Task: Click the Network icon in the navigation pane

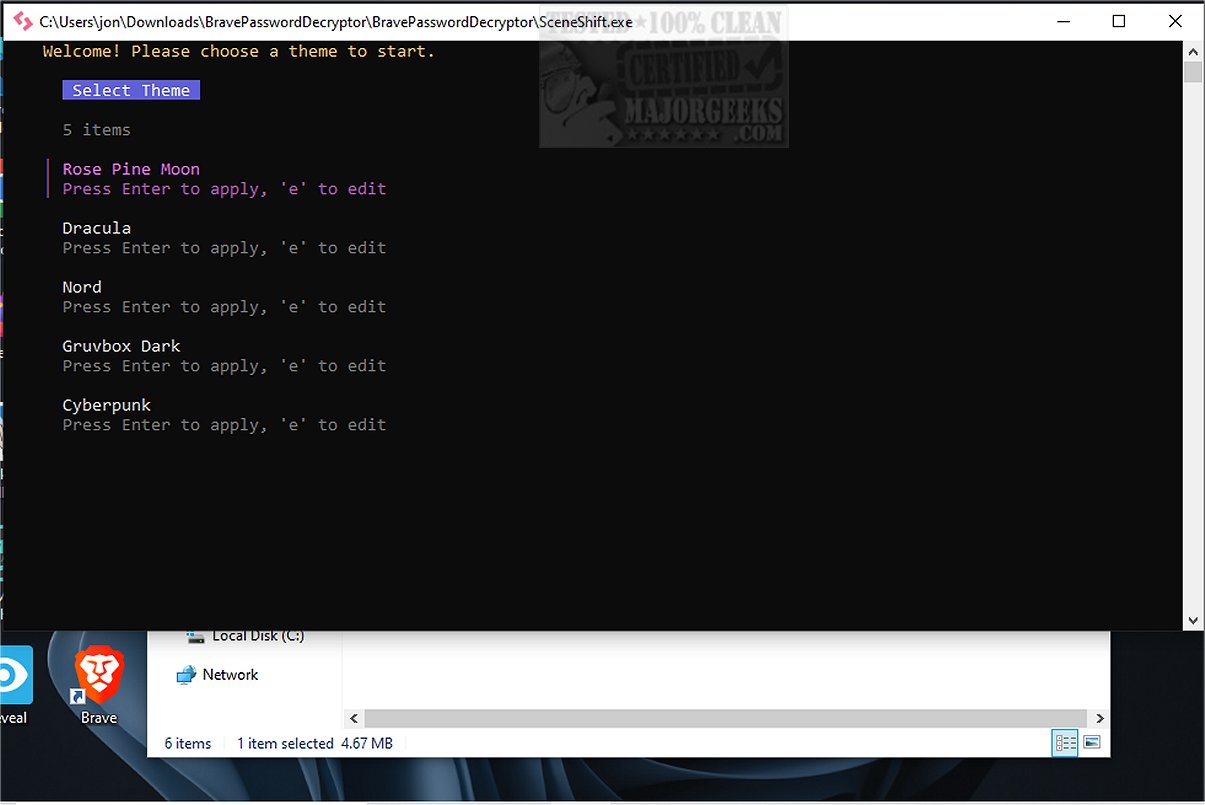Action: click(x=186, y=675)
